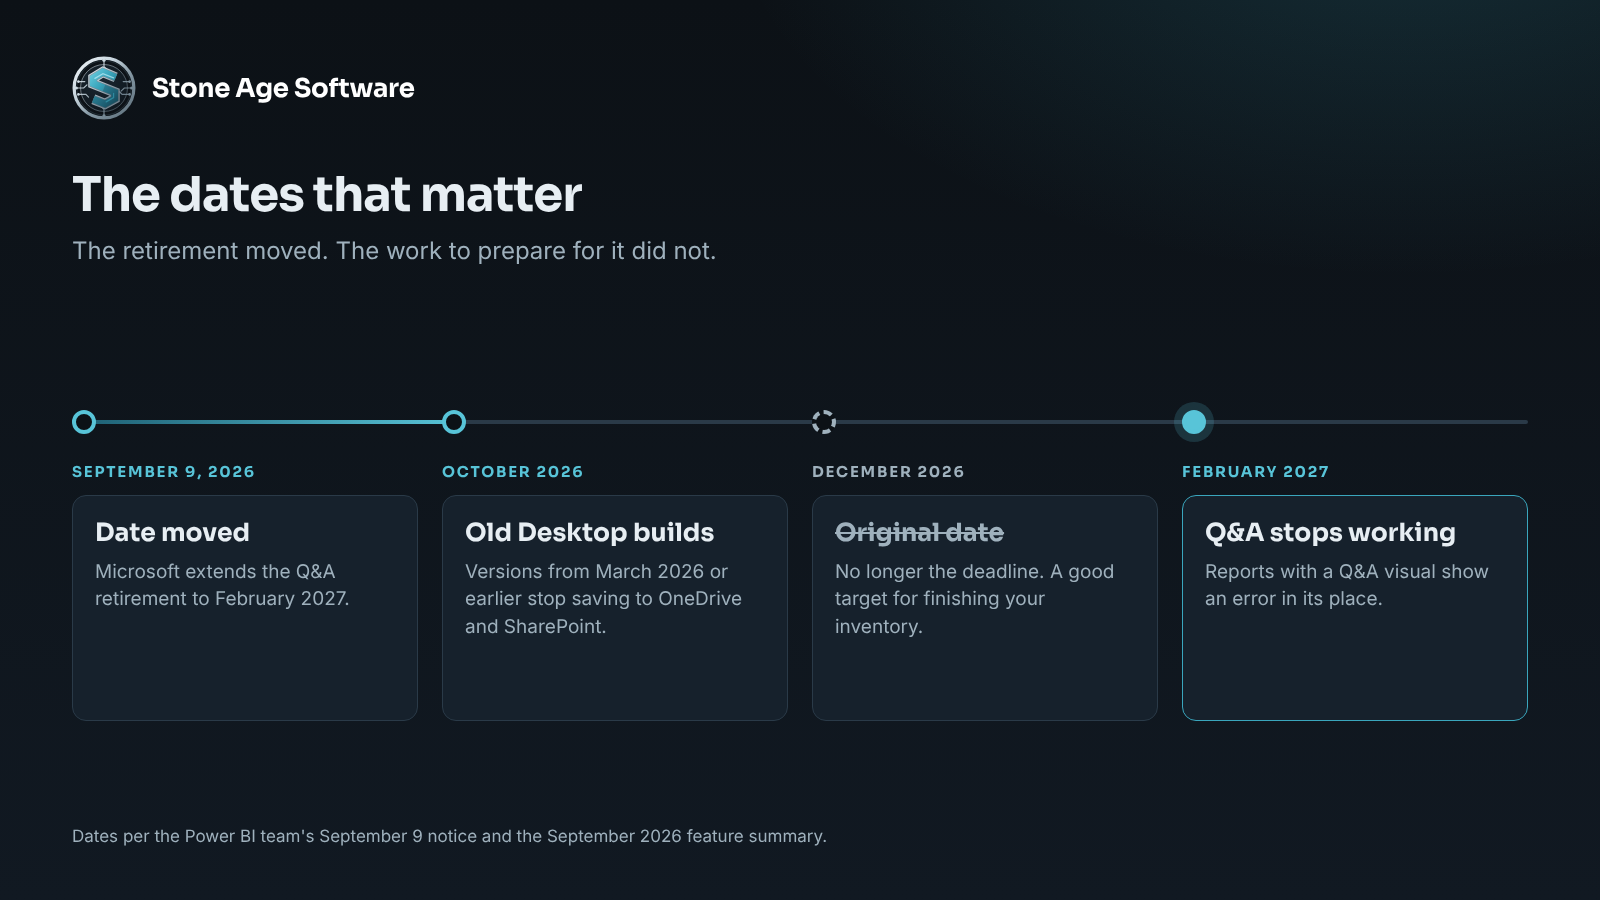This screenshot has width=1600, height=900.
Task: Click the 'OCTOBER 2026' date label
Action: pos(512,471)
